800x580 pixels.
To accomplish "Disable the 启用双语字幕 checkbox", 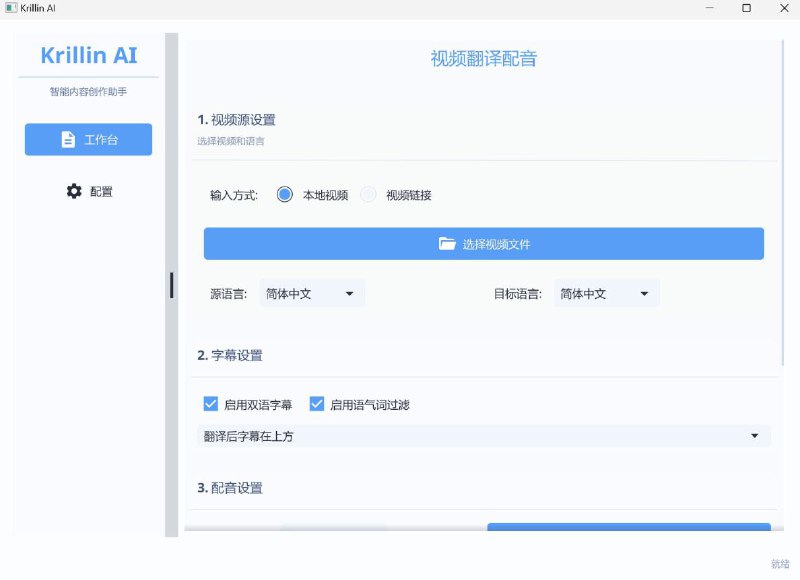I will click(x=210, y=403).
